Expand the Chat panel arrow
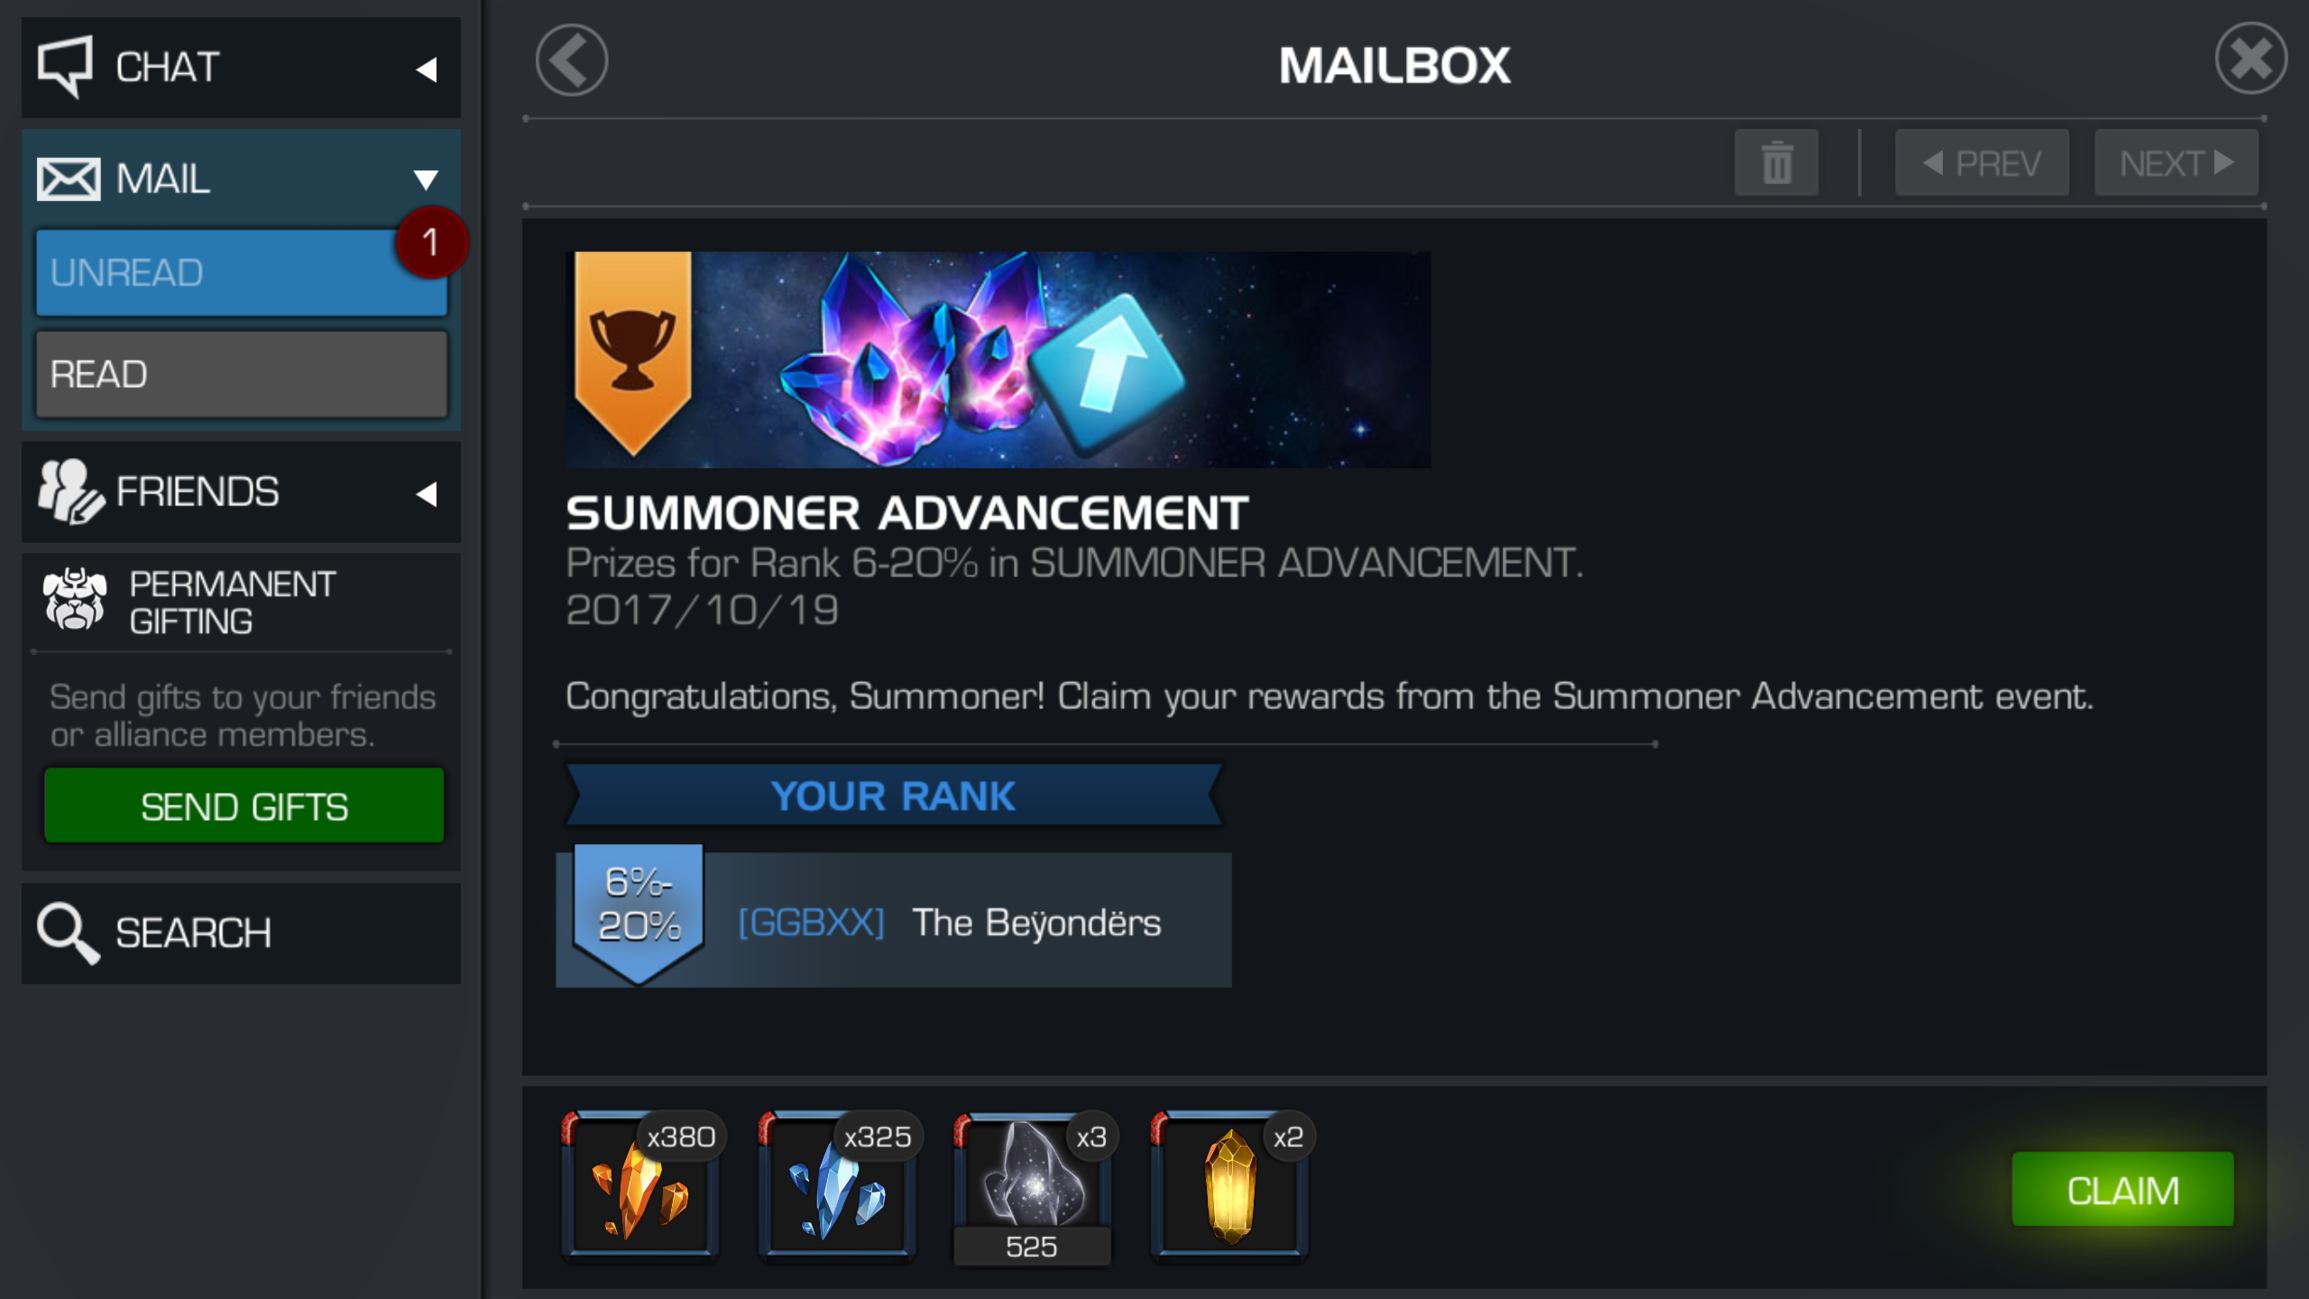The height and width of the screenshot is (1299, 2309). [x=427, y=69]
